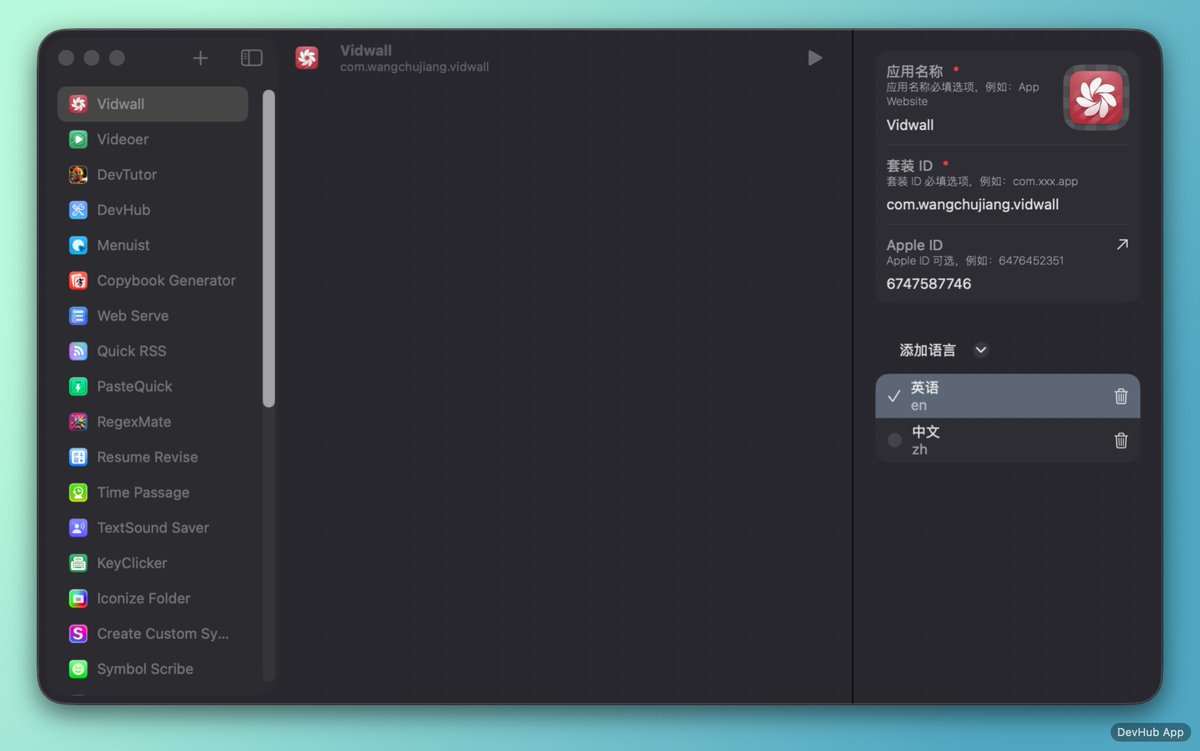Select the DevTutor app icon
This screenshot has height=751, width=1200.
(x=78, y=174)
